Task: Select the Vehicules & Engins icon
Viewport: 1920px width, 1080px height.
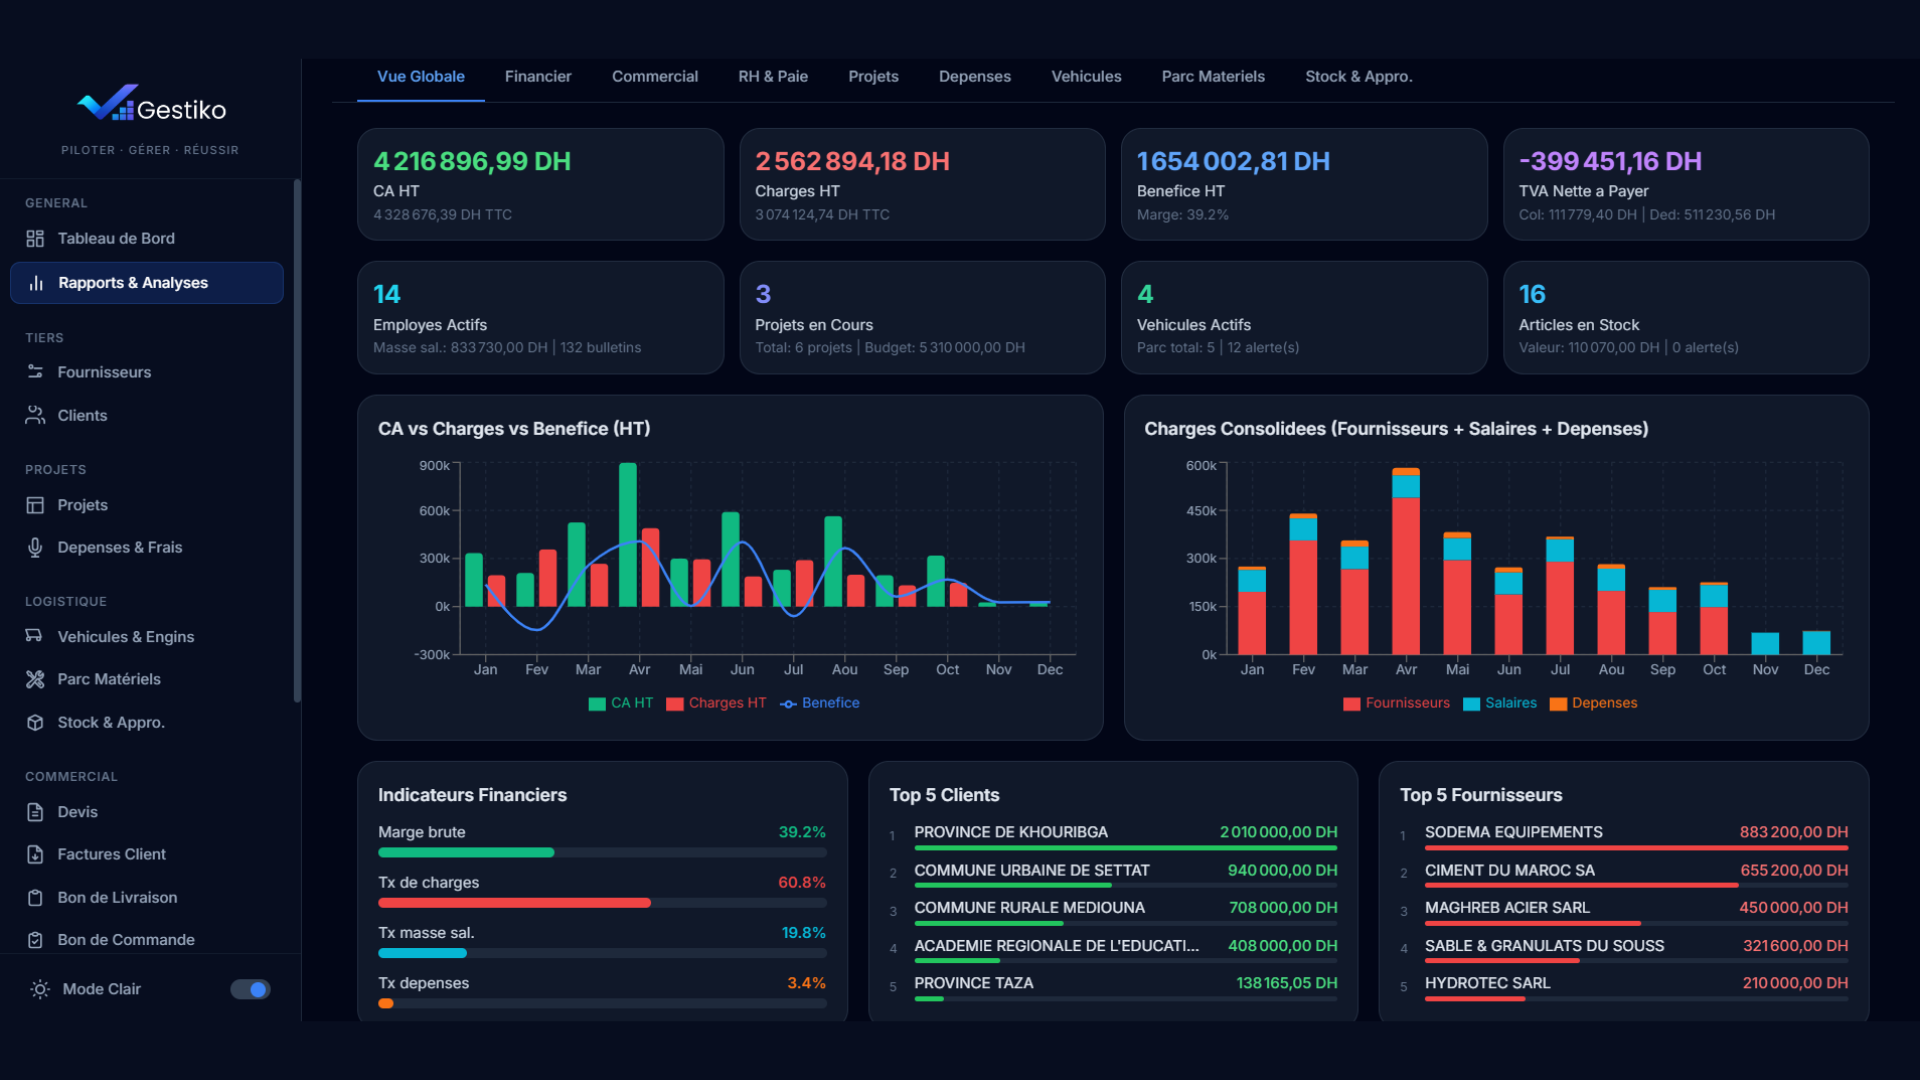Action: (x=35, y=636)
